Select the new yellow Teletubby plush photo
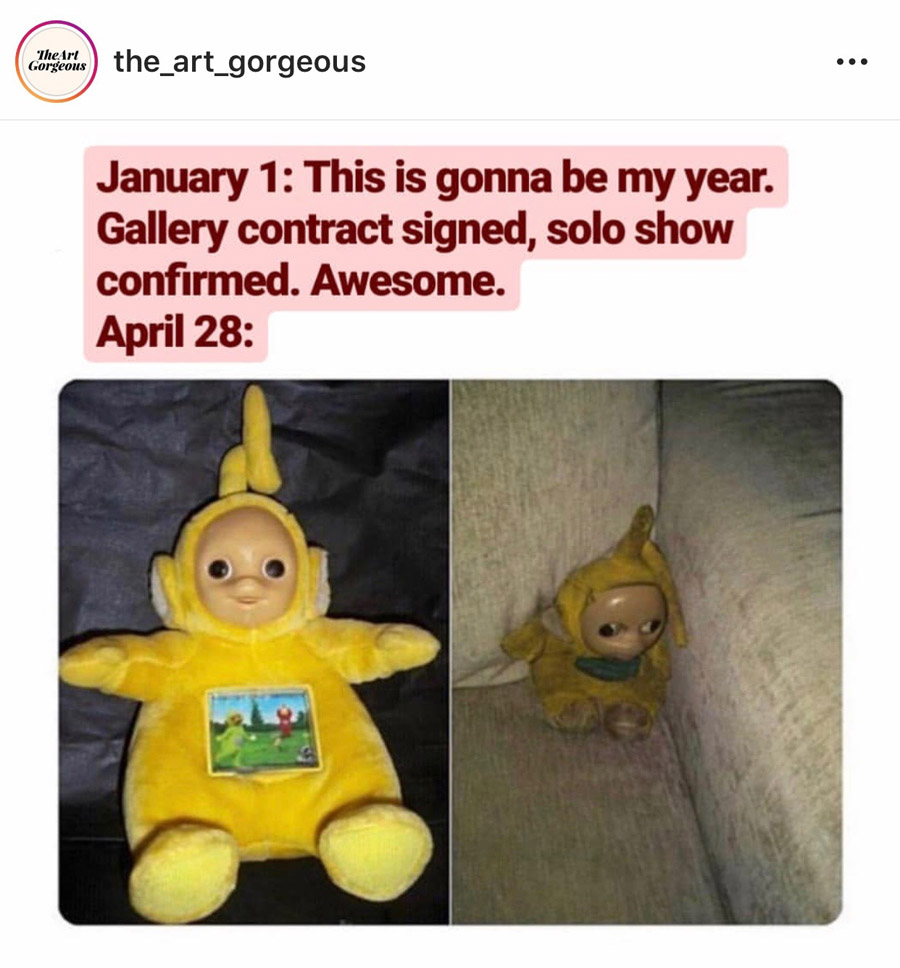 pyautogui.click(x=254, y=652)
